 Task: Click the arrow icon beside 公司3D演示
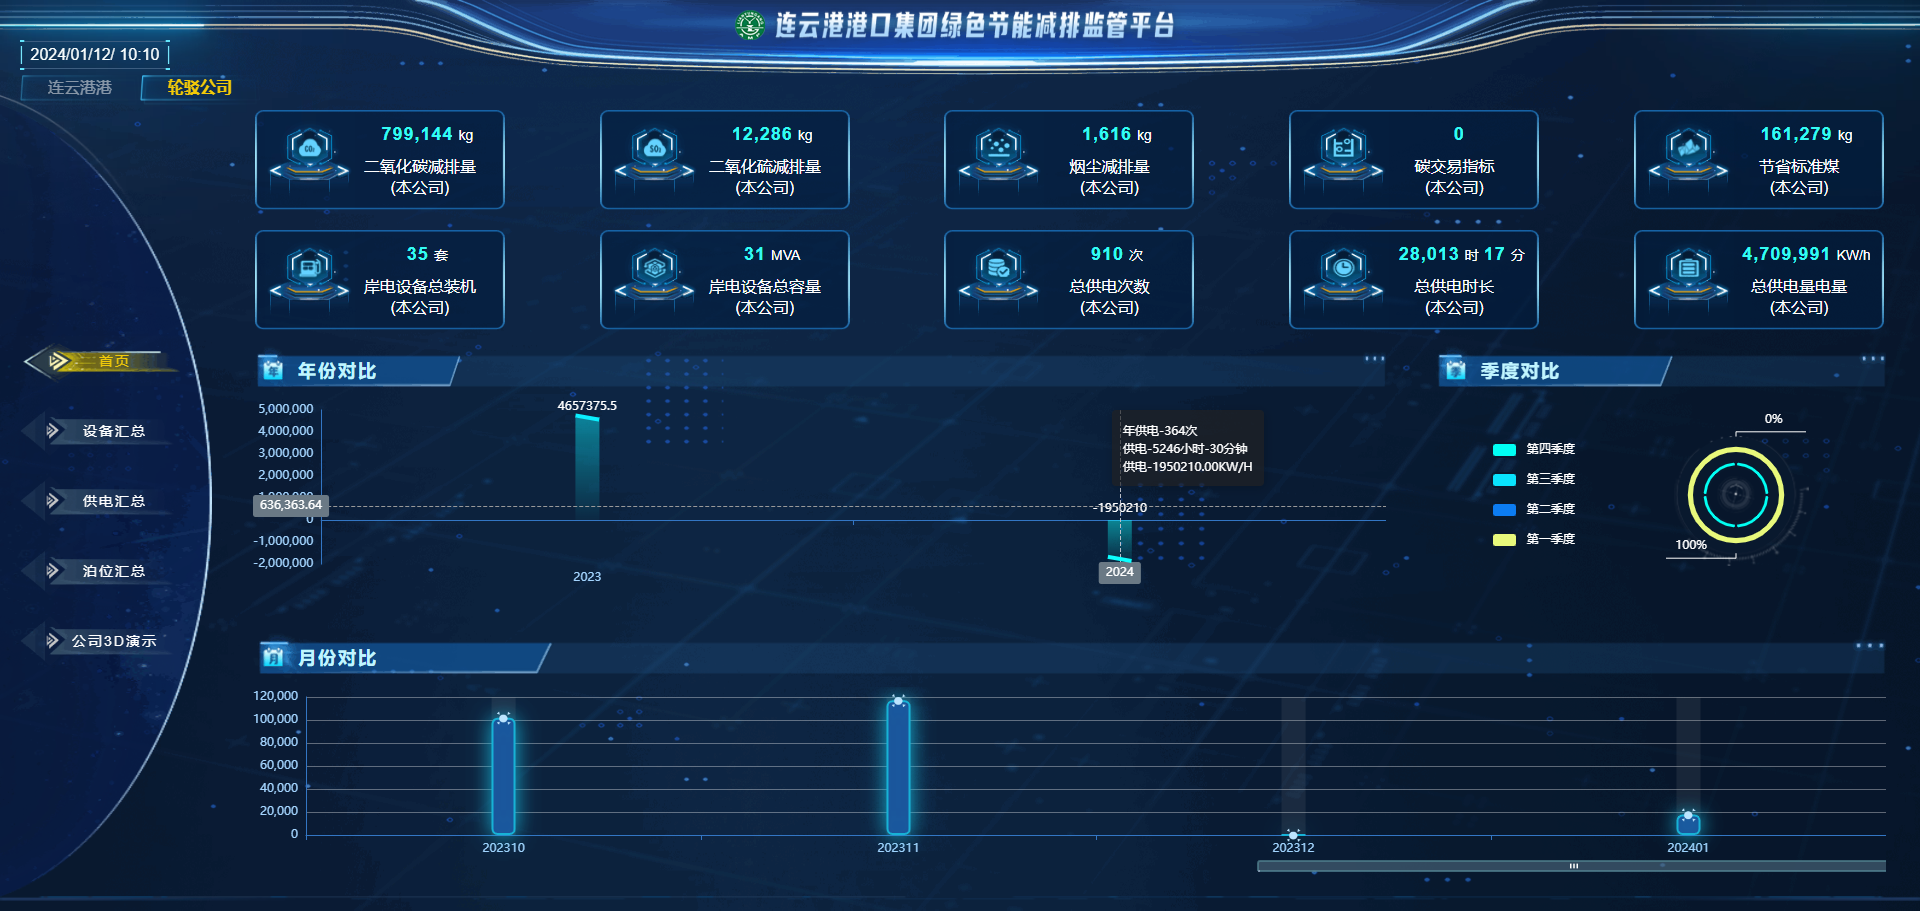(53, 641)
